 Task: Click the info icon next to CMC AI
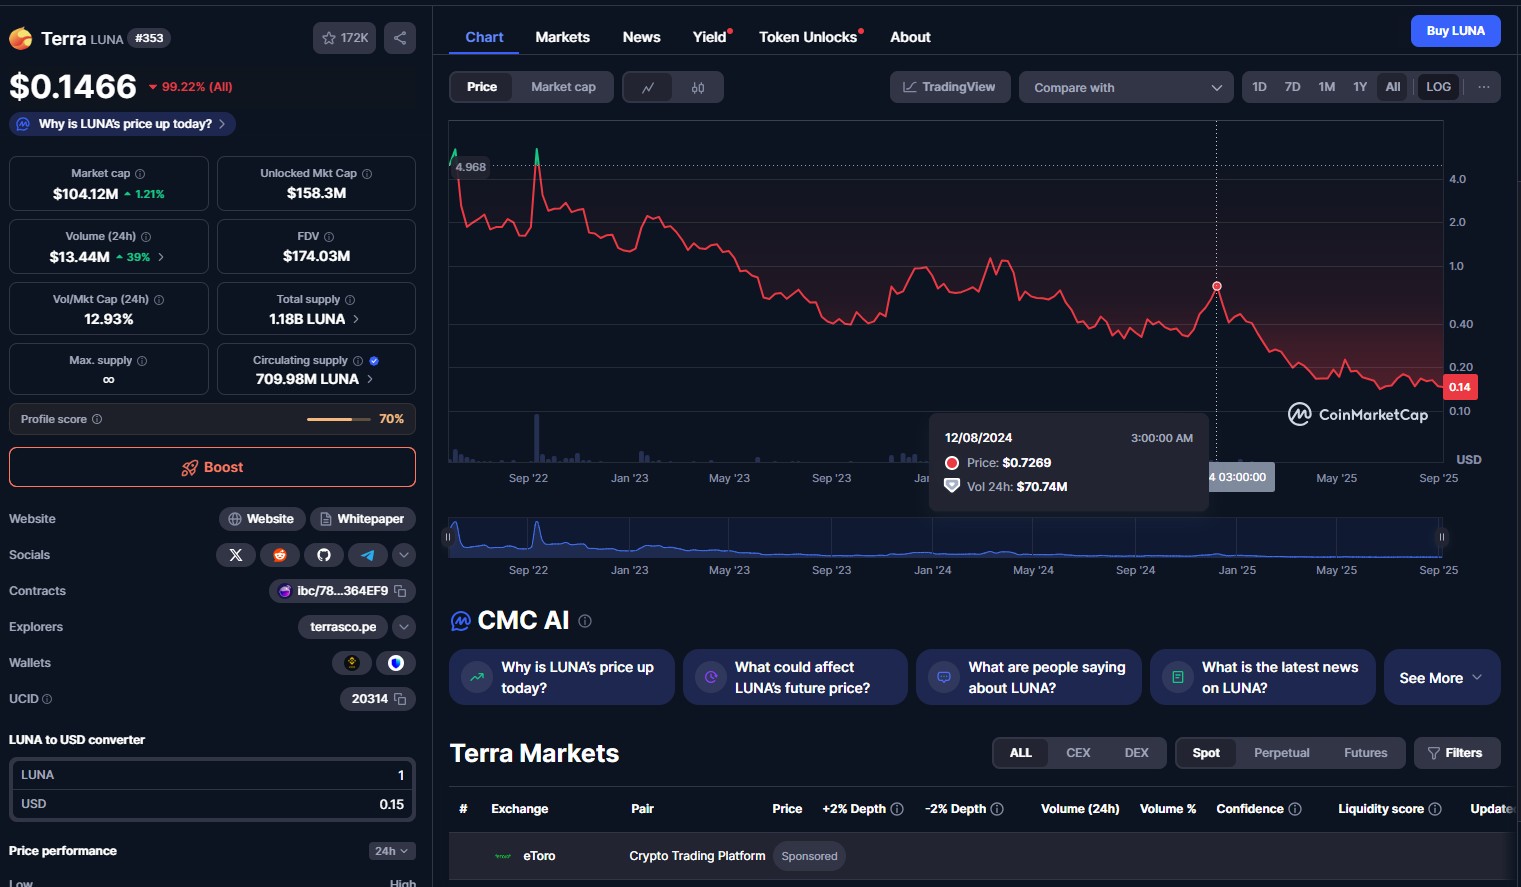pos(585,621)
